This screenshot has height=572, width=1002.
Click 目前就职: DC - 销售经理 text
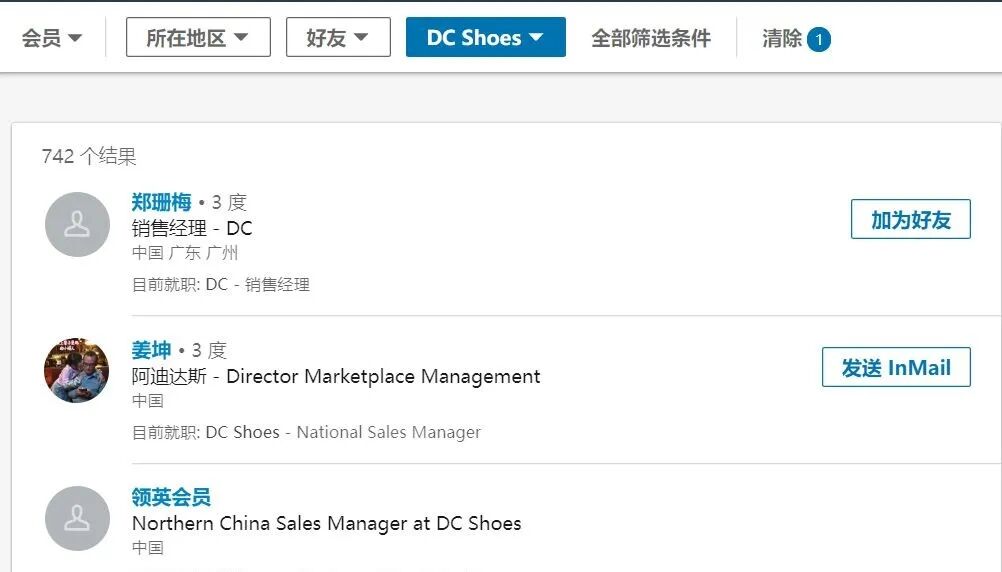220,284
